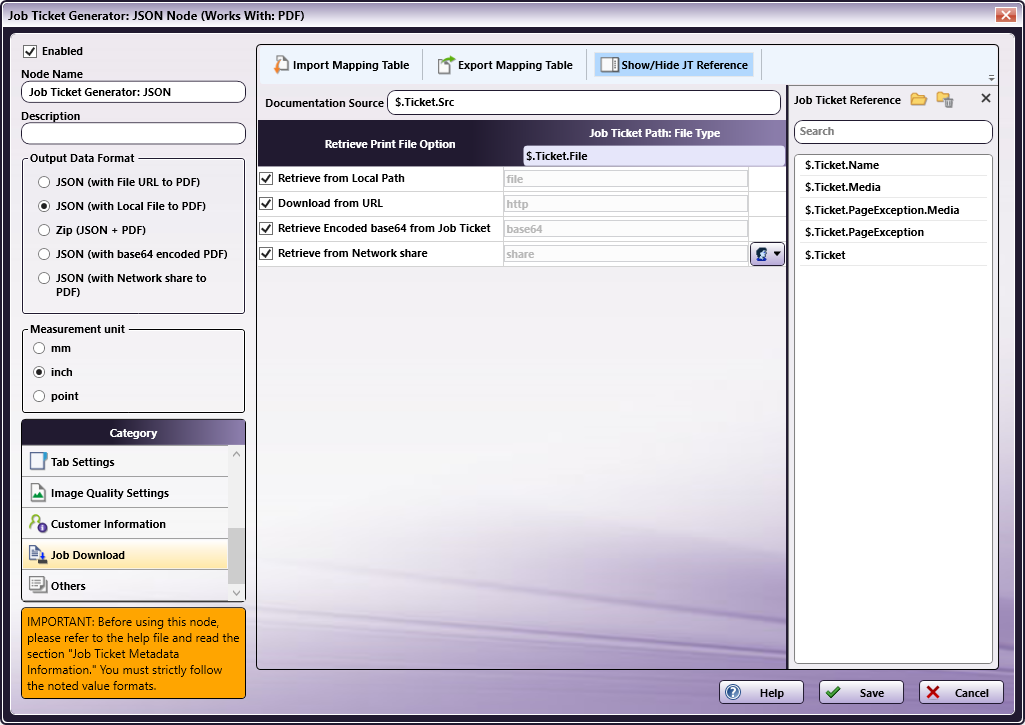Select $.Ticket.PageException.Media reference
Screen dimensions: 1025x725
(893, 210)
